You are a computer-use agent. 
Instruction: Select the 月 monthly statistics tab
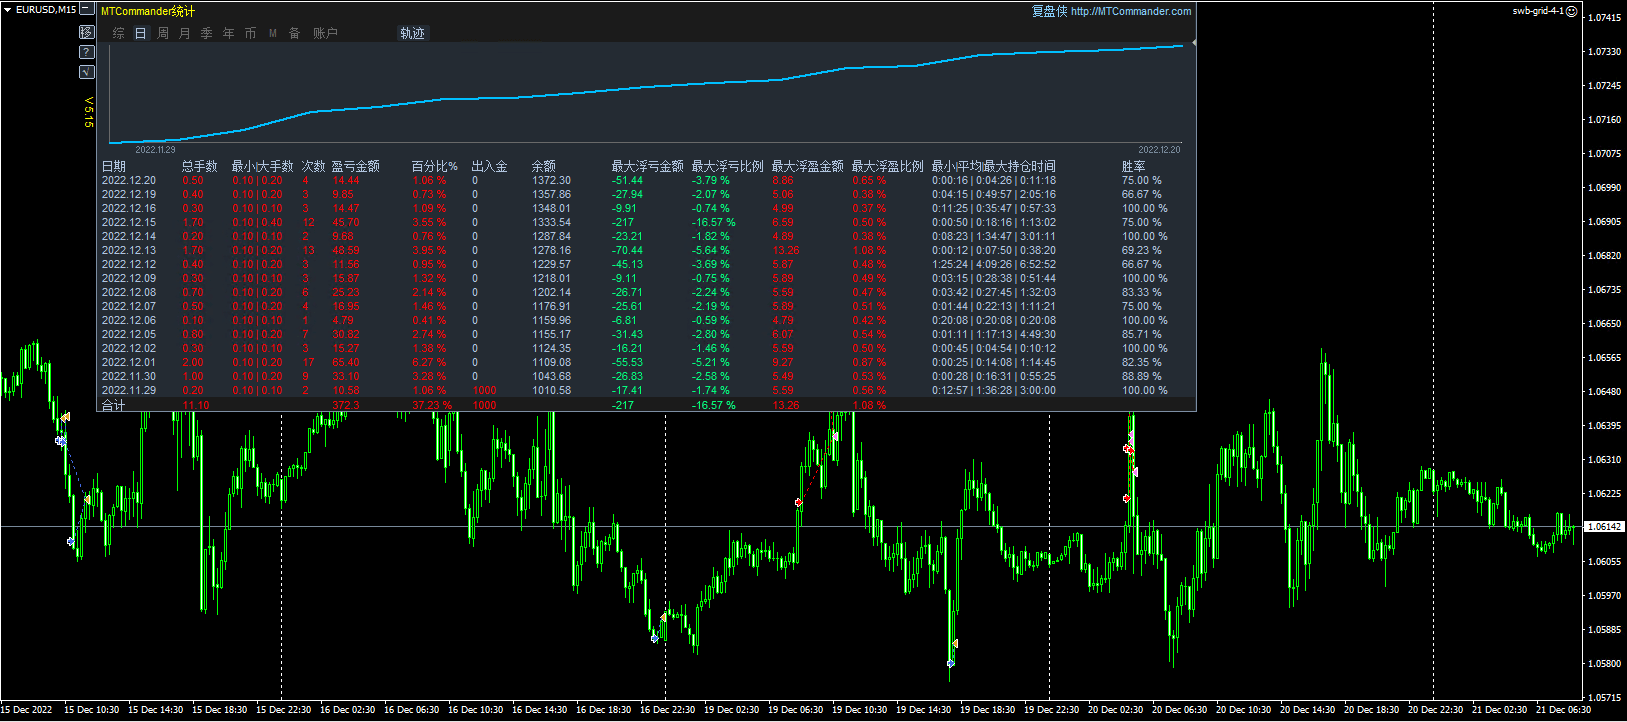tap(185, 33)
